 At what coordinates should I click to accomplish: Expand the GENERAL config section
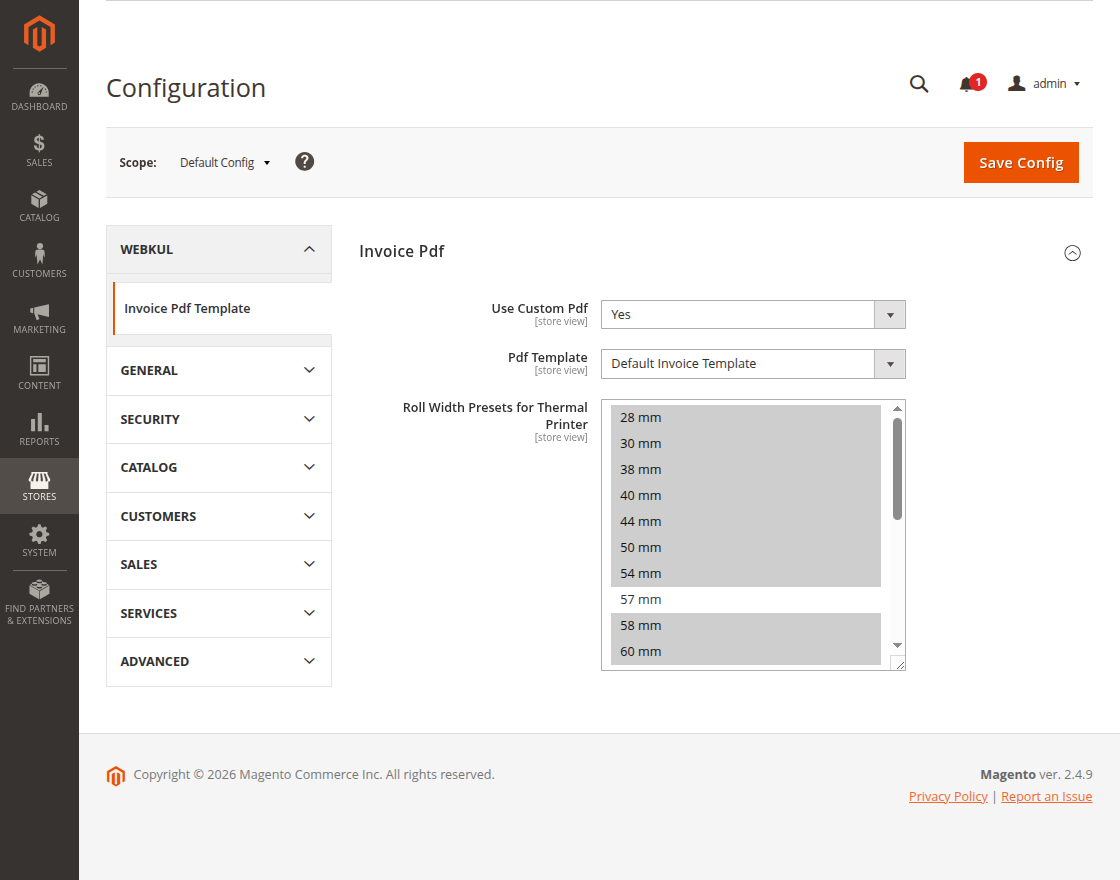[219, 371]
